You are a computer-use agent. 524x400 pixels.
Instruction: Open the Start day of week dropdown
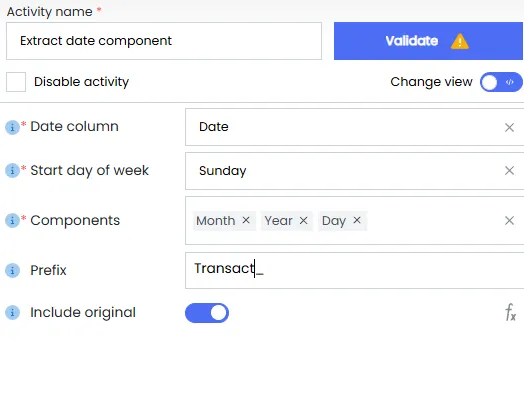click(343, 171)
